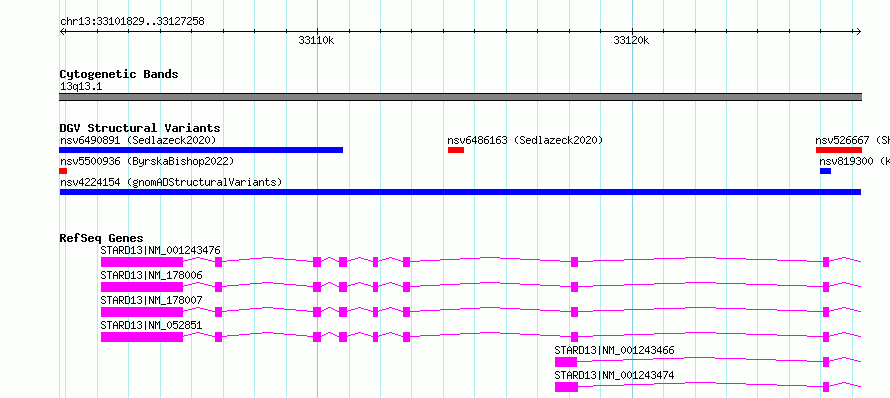
Task: Click the 13q13.1 band name text
Action: point(81,87)
